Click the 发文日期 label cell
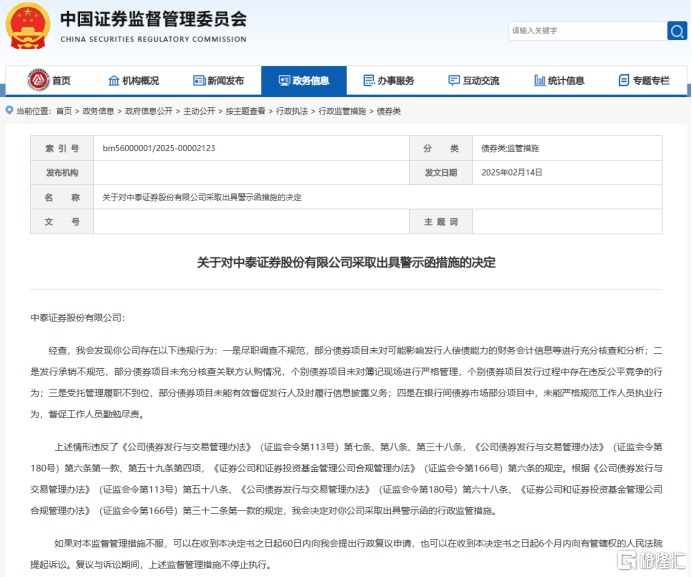 coord(441,173)
